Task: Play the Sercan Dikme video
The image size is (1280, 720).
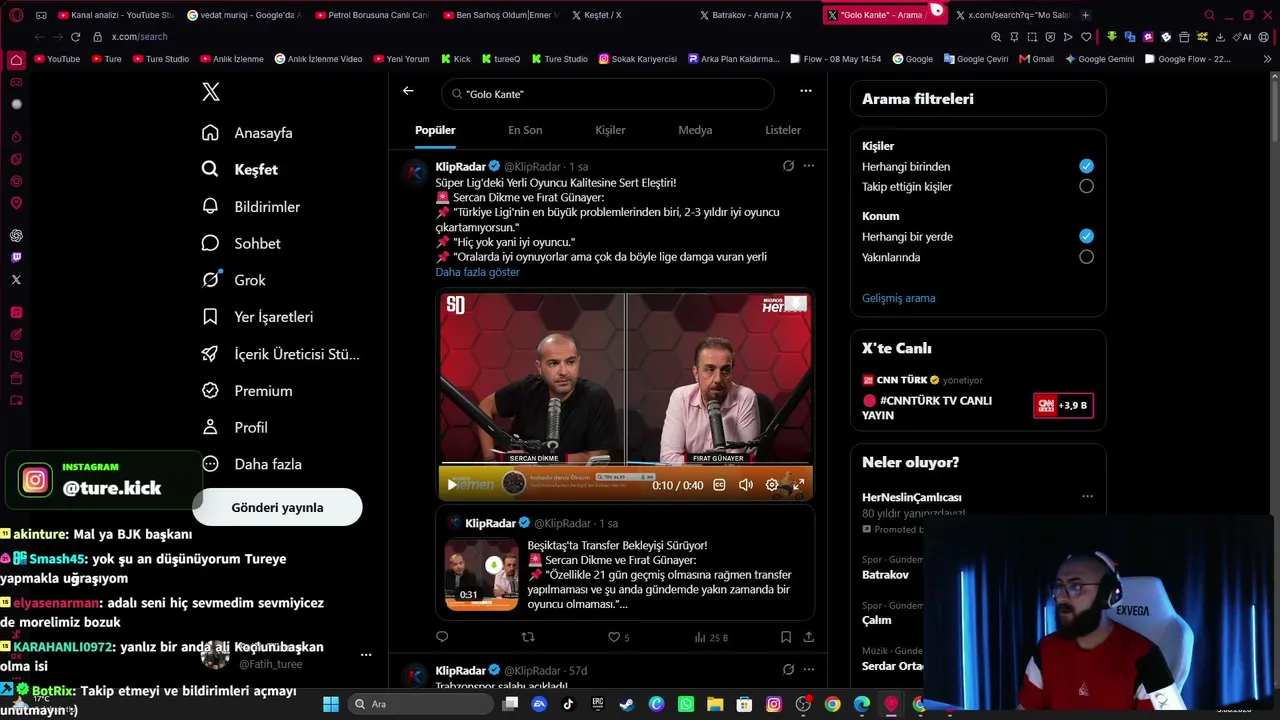Action: 452,485
